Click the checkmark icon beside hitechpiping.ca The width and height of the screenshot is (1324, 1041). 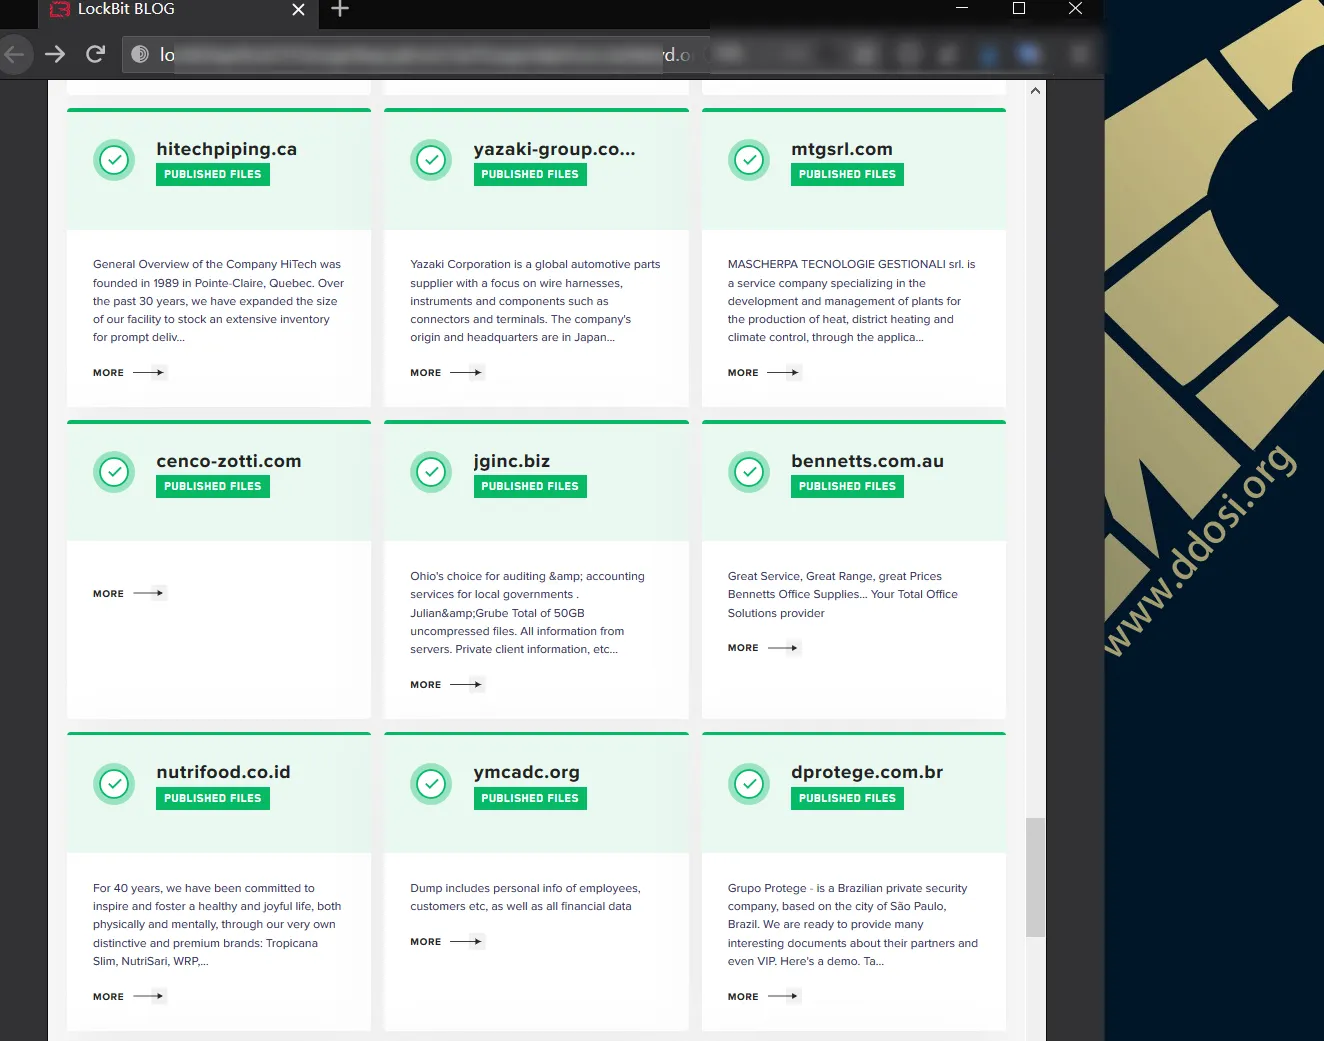(114, 160)
